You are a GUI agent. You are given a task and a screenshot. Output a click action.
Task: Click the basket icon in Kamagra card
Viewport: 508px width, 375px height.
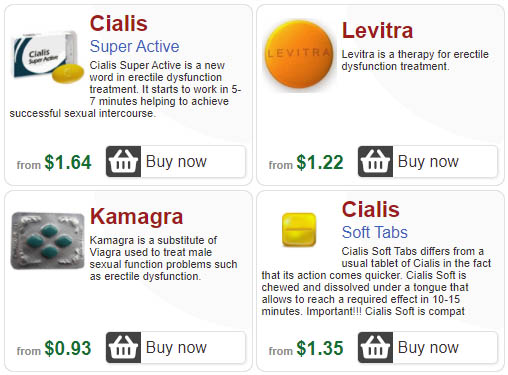[x=123, y=347]
